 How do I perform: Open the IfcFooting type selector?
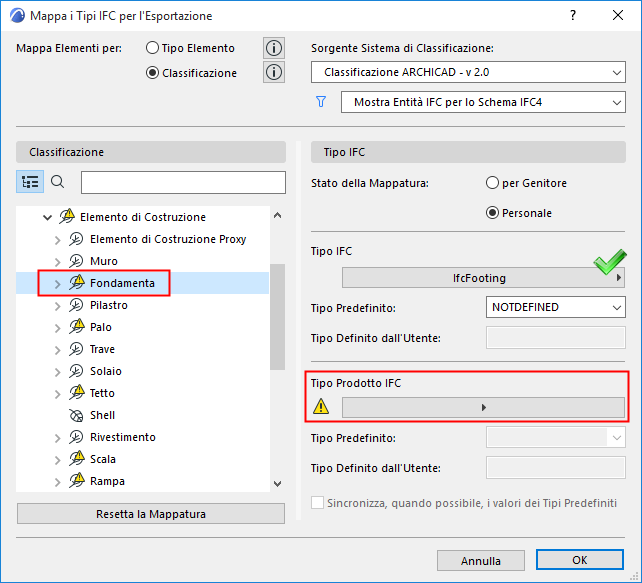click(x=484, y=278)
